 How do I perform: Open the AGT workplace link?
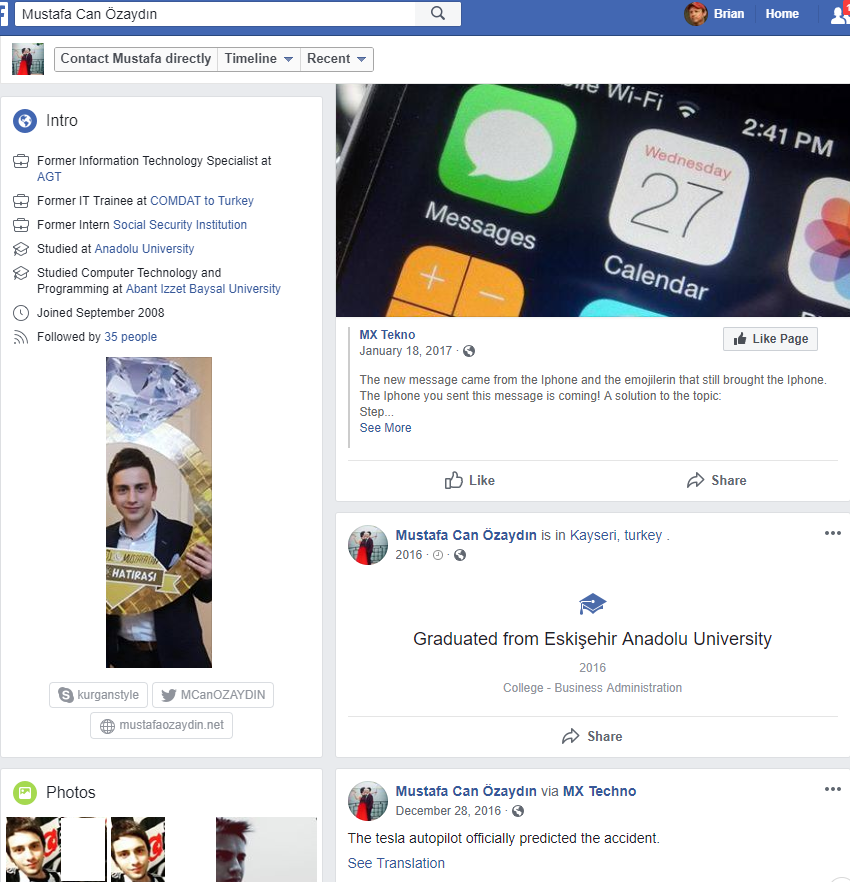pos(49,177)
